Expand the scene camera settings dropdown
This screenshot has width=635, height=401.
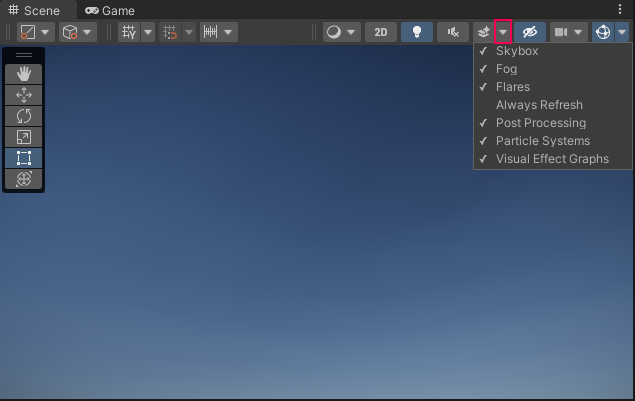[579, 32]
